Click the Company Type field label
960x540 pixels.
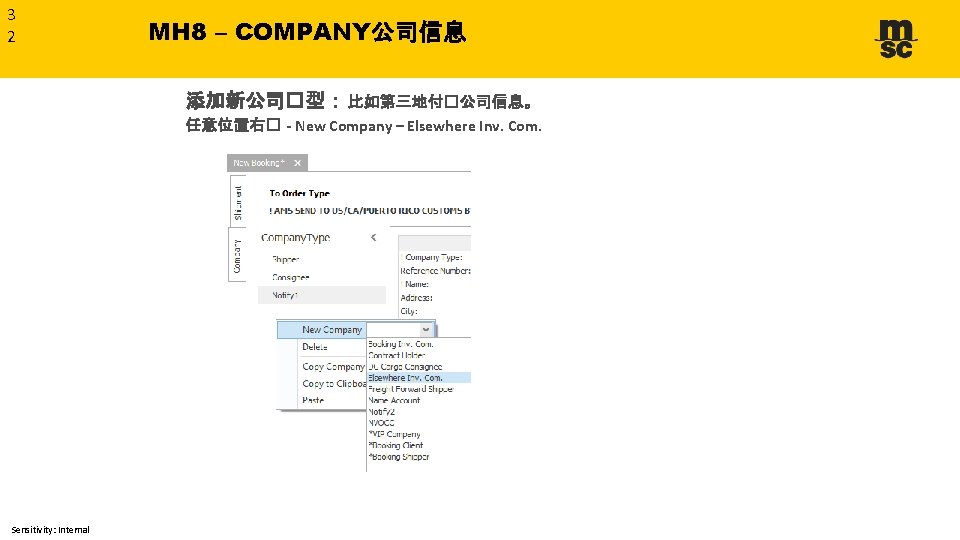433,257
